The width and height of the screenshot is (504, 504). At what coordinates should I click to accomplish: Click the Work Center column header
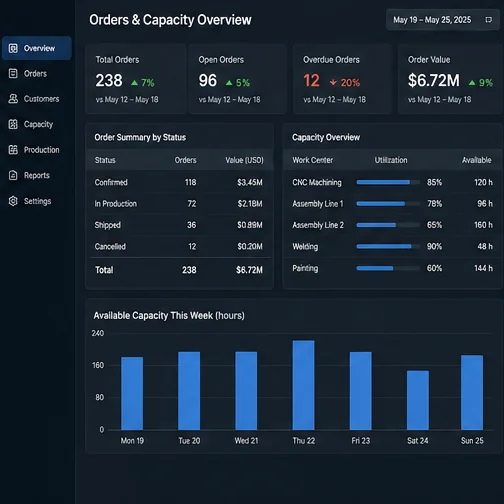tap(313, 160)
